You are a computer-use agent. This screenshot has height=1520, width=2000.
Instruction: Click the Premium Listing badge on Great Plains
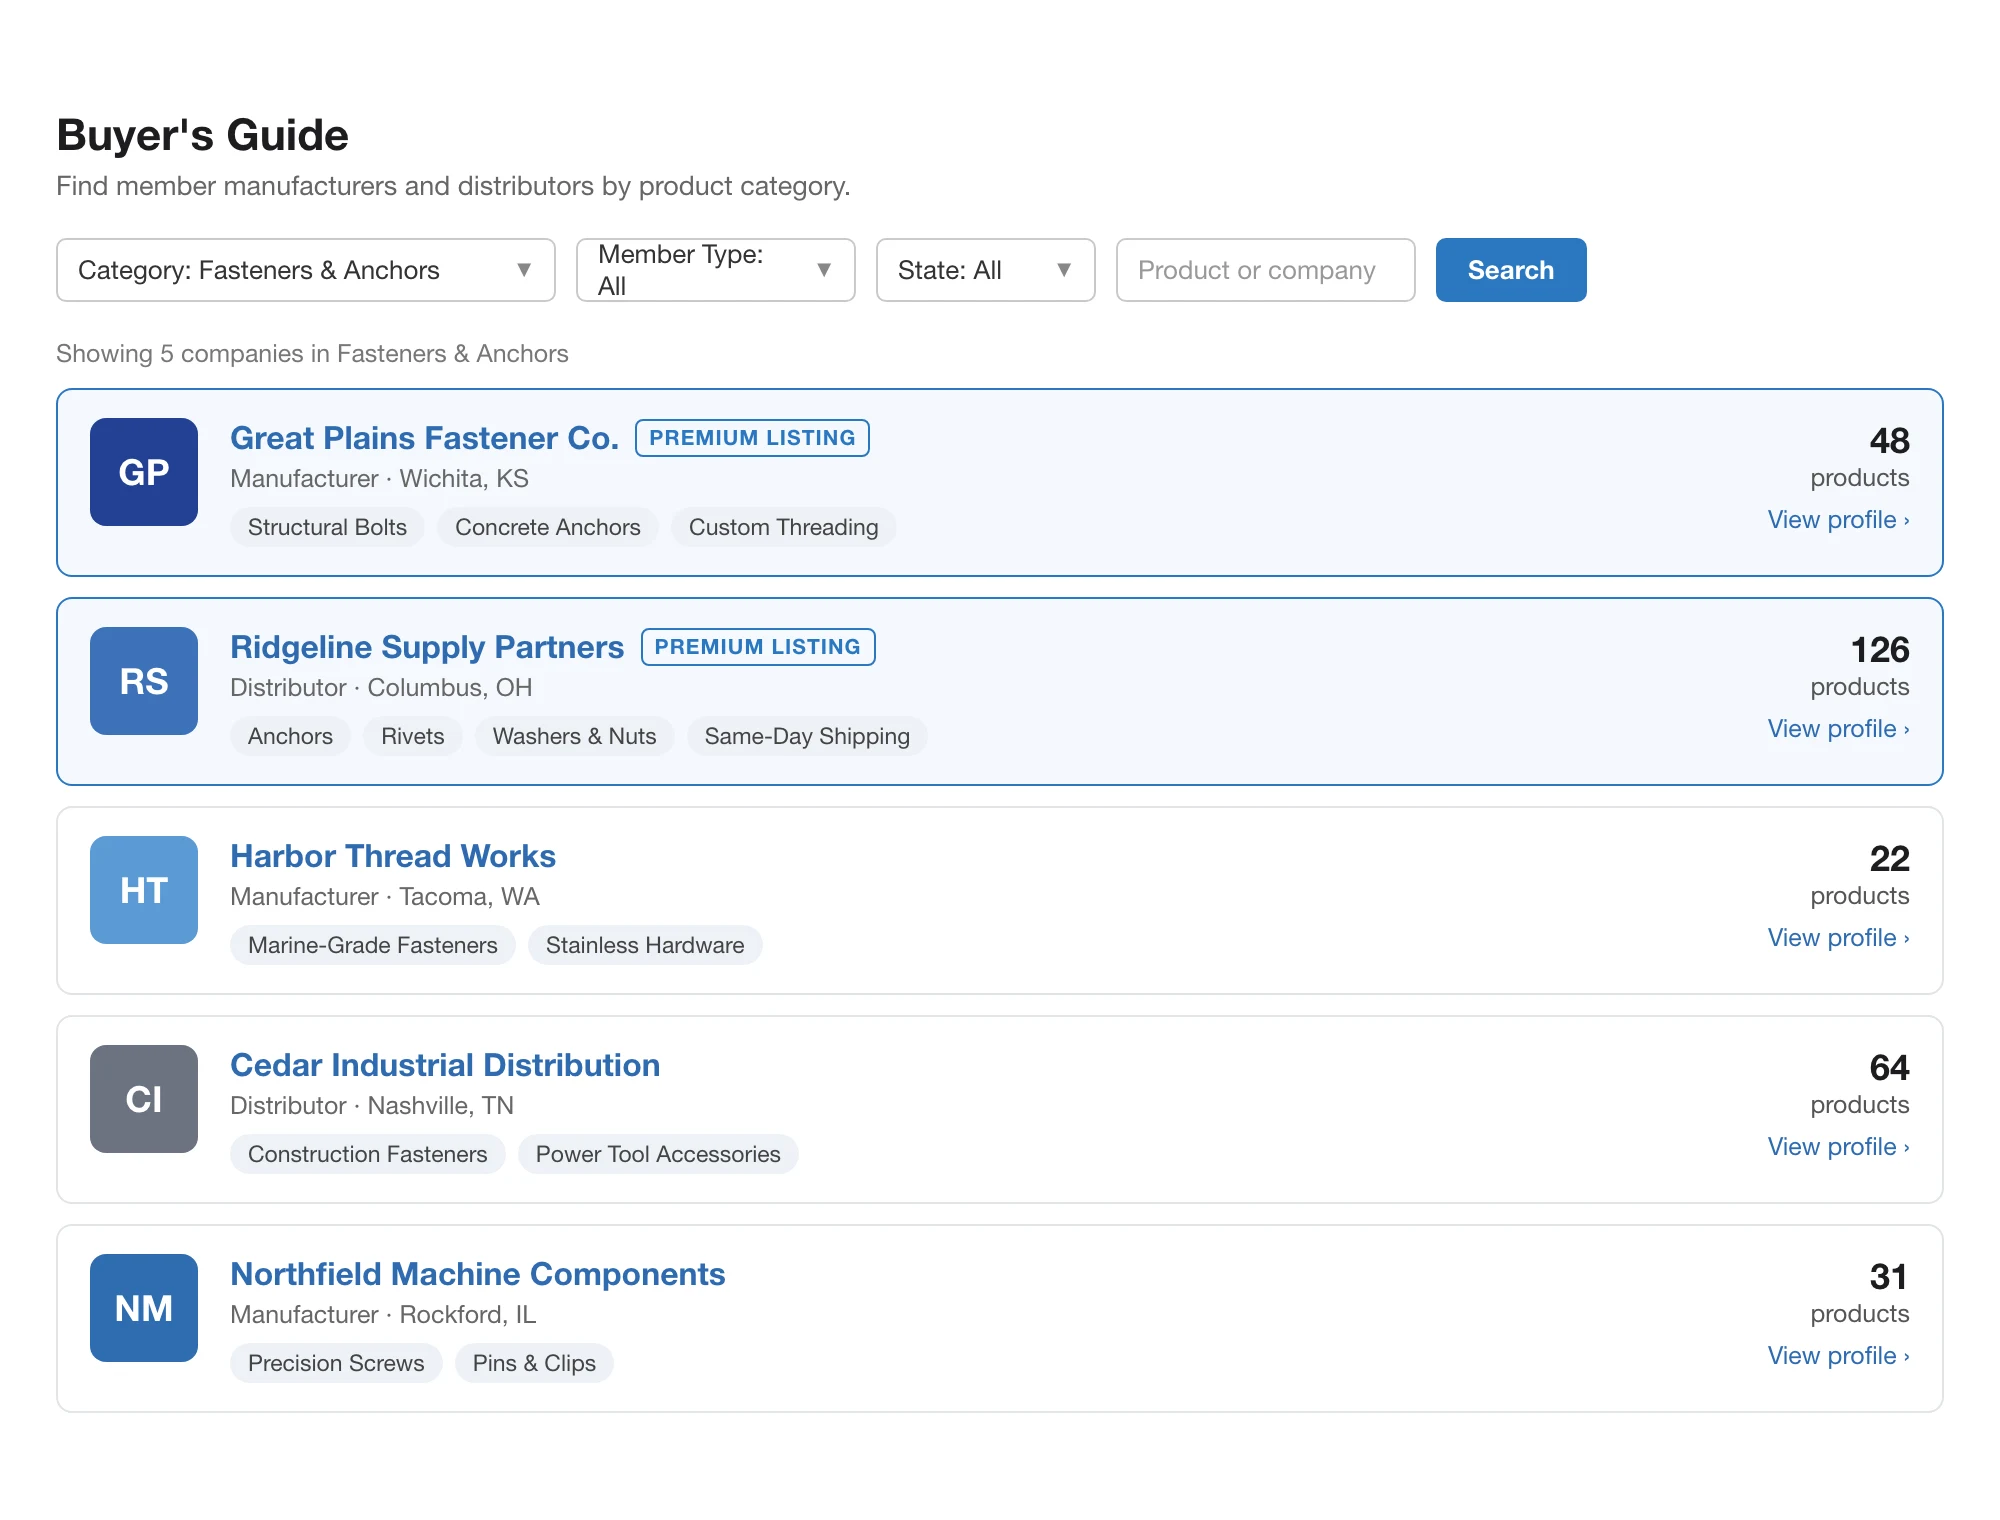752,438
